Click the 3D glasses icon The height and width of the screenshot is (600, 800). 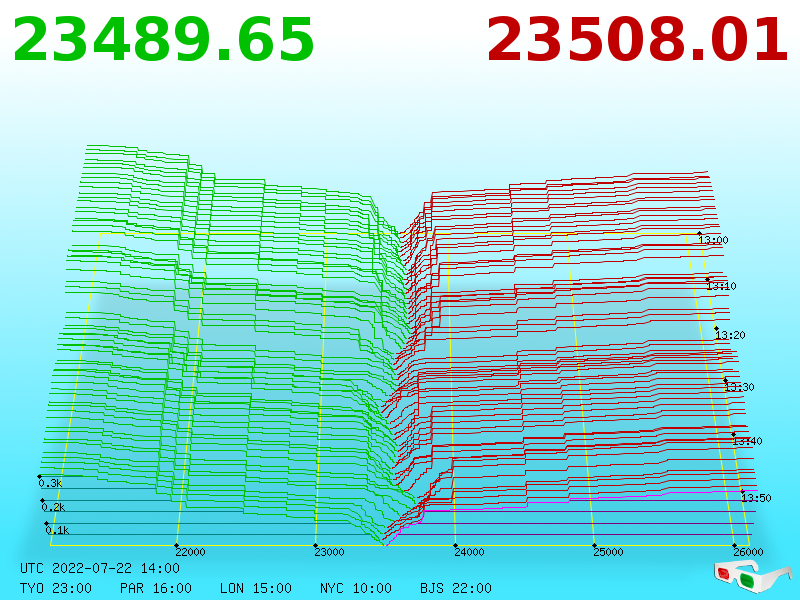[753, 576]
